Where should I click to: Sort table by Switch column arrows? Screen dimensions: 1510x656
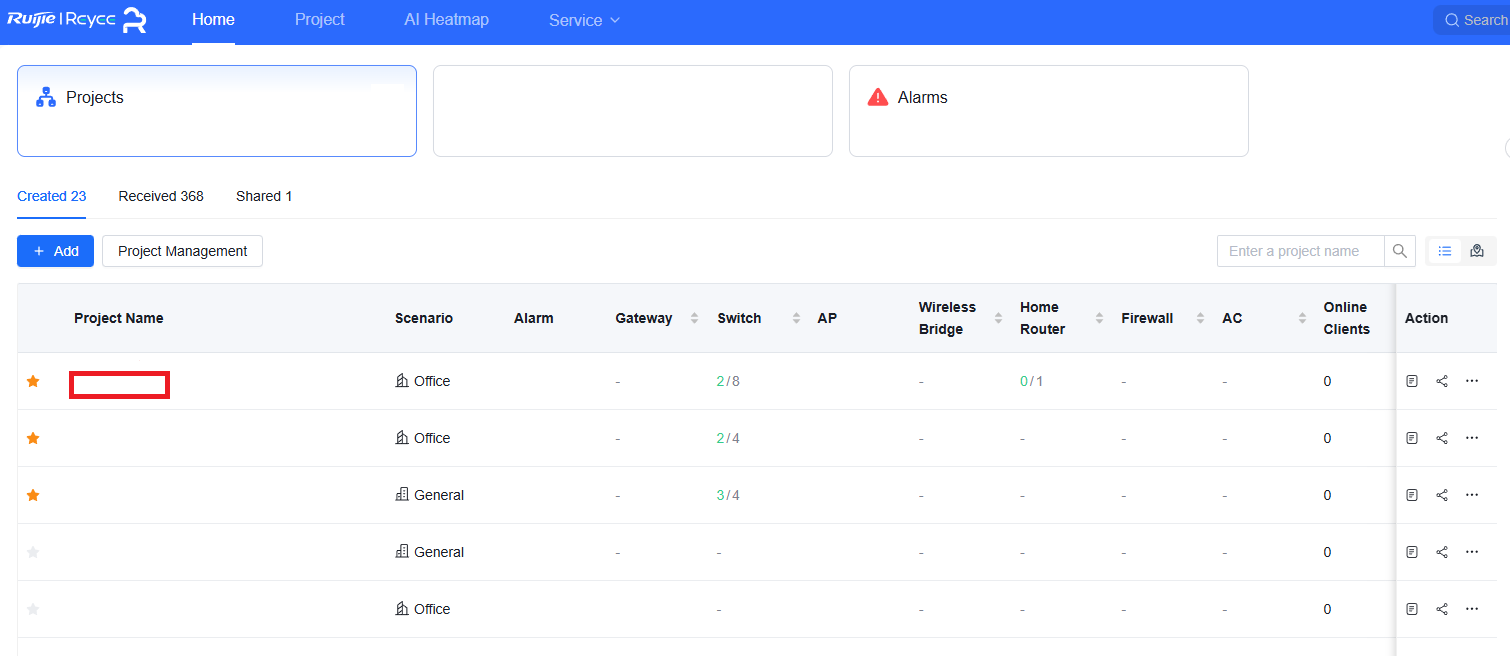796,318
